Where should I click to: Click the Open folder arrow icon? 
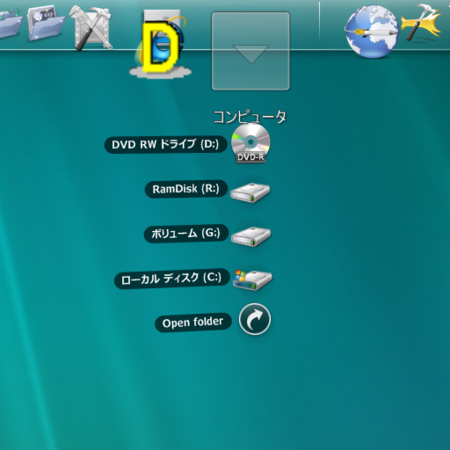(x=255, y=319)
